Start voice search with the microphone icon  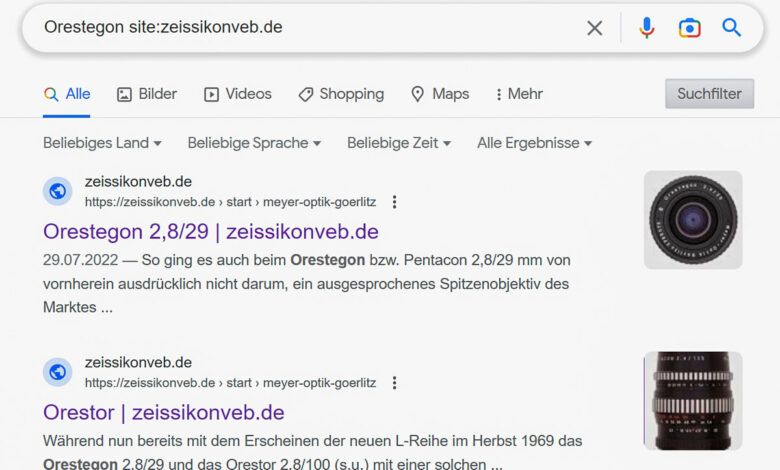coord(647,28)
